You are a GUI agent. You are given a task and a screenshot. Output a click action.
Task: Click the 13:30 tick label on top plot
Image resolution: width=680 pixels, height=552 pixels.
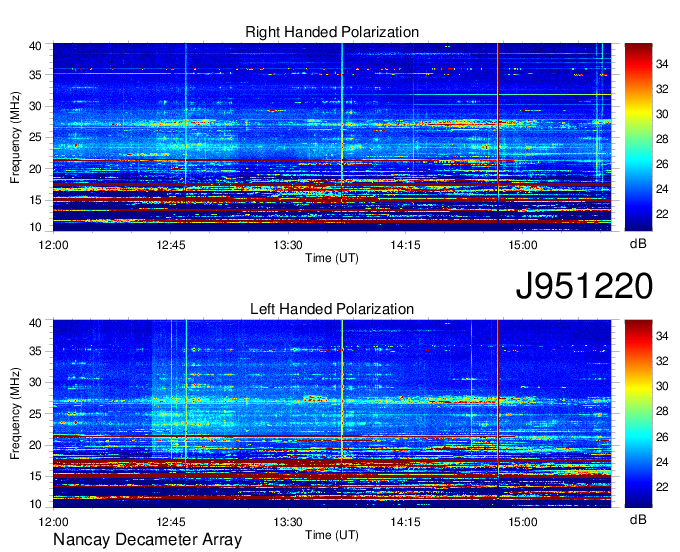tap(288, 245)
